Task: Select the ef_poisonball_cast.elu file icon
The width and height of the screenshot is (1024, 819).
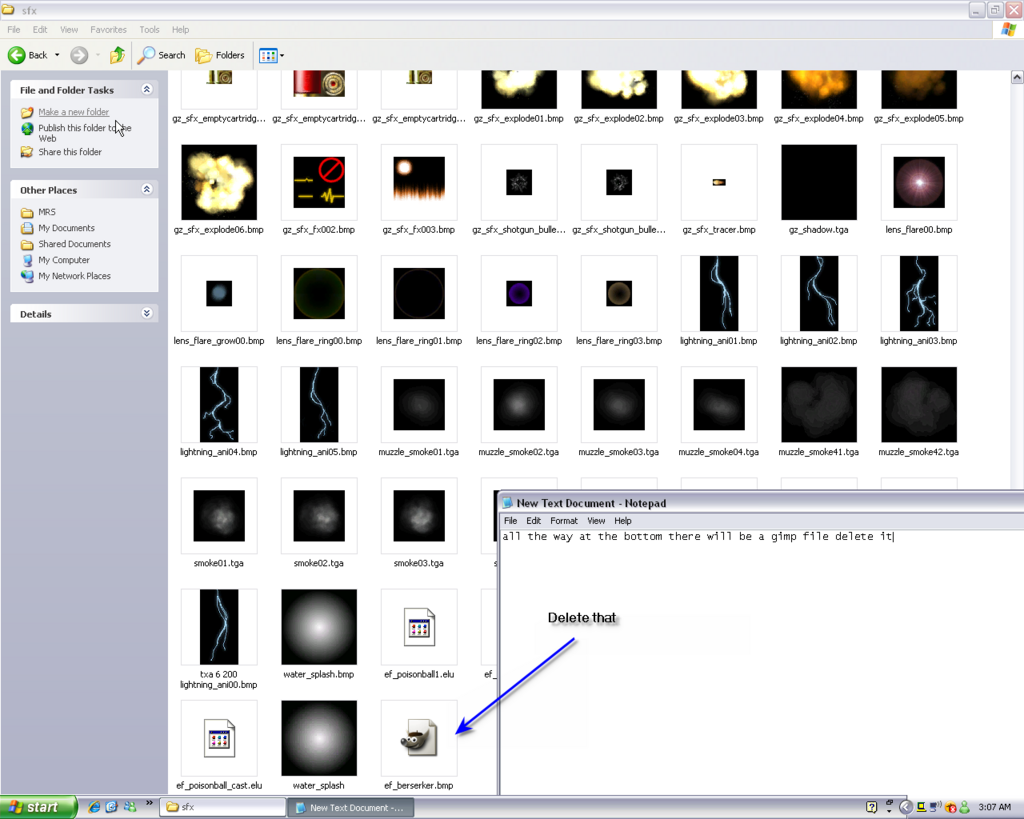Action: 219,738
